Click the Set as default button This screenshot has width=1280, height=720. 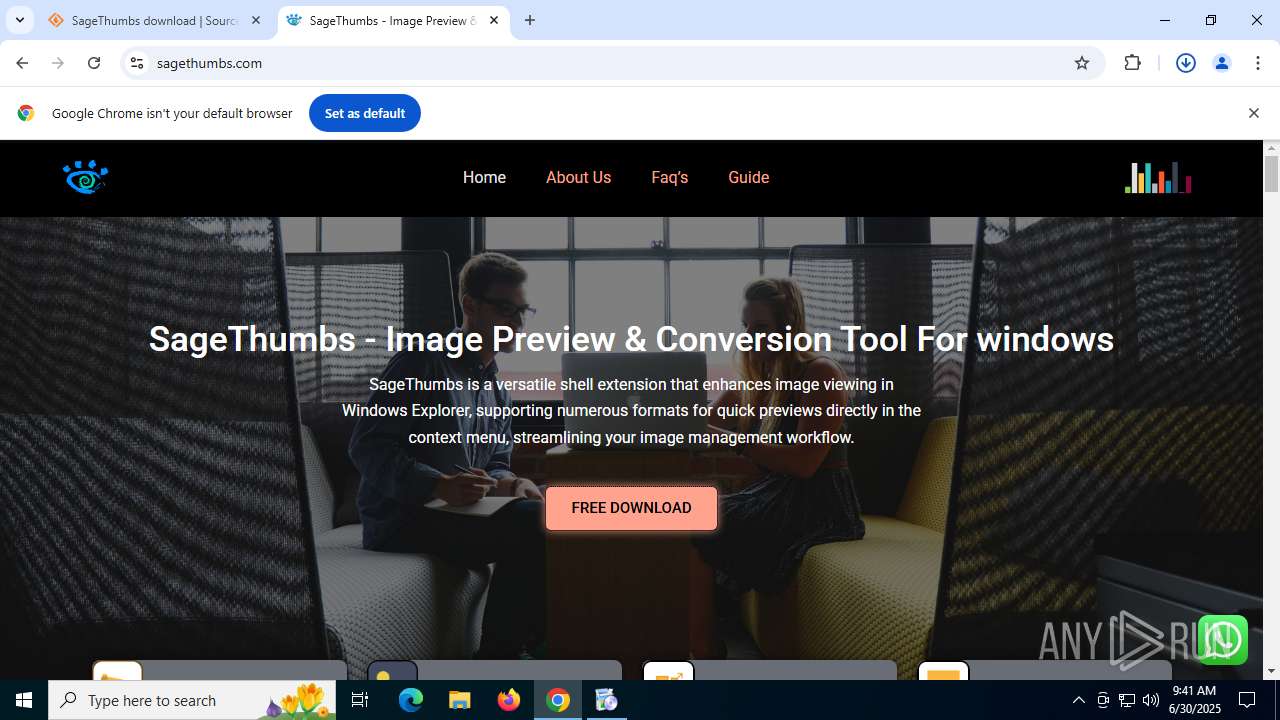tap(365, 113)
